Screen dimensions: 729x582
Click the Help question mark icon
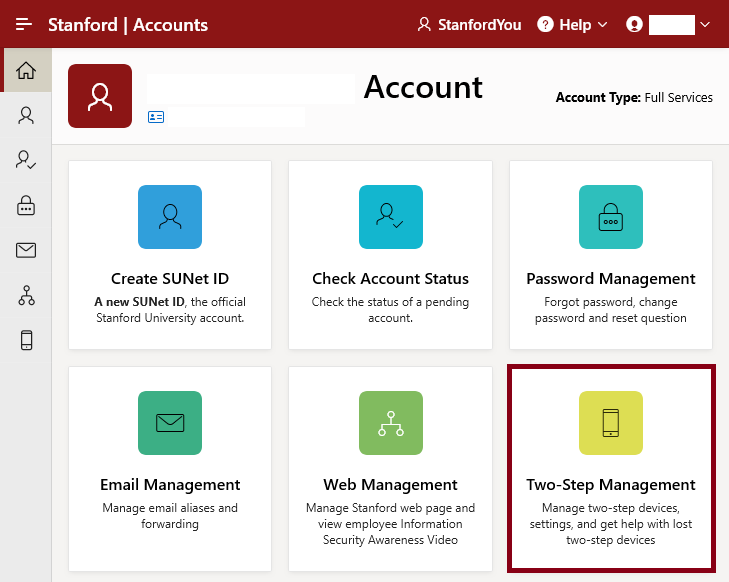point(545,24)
